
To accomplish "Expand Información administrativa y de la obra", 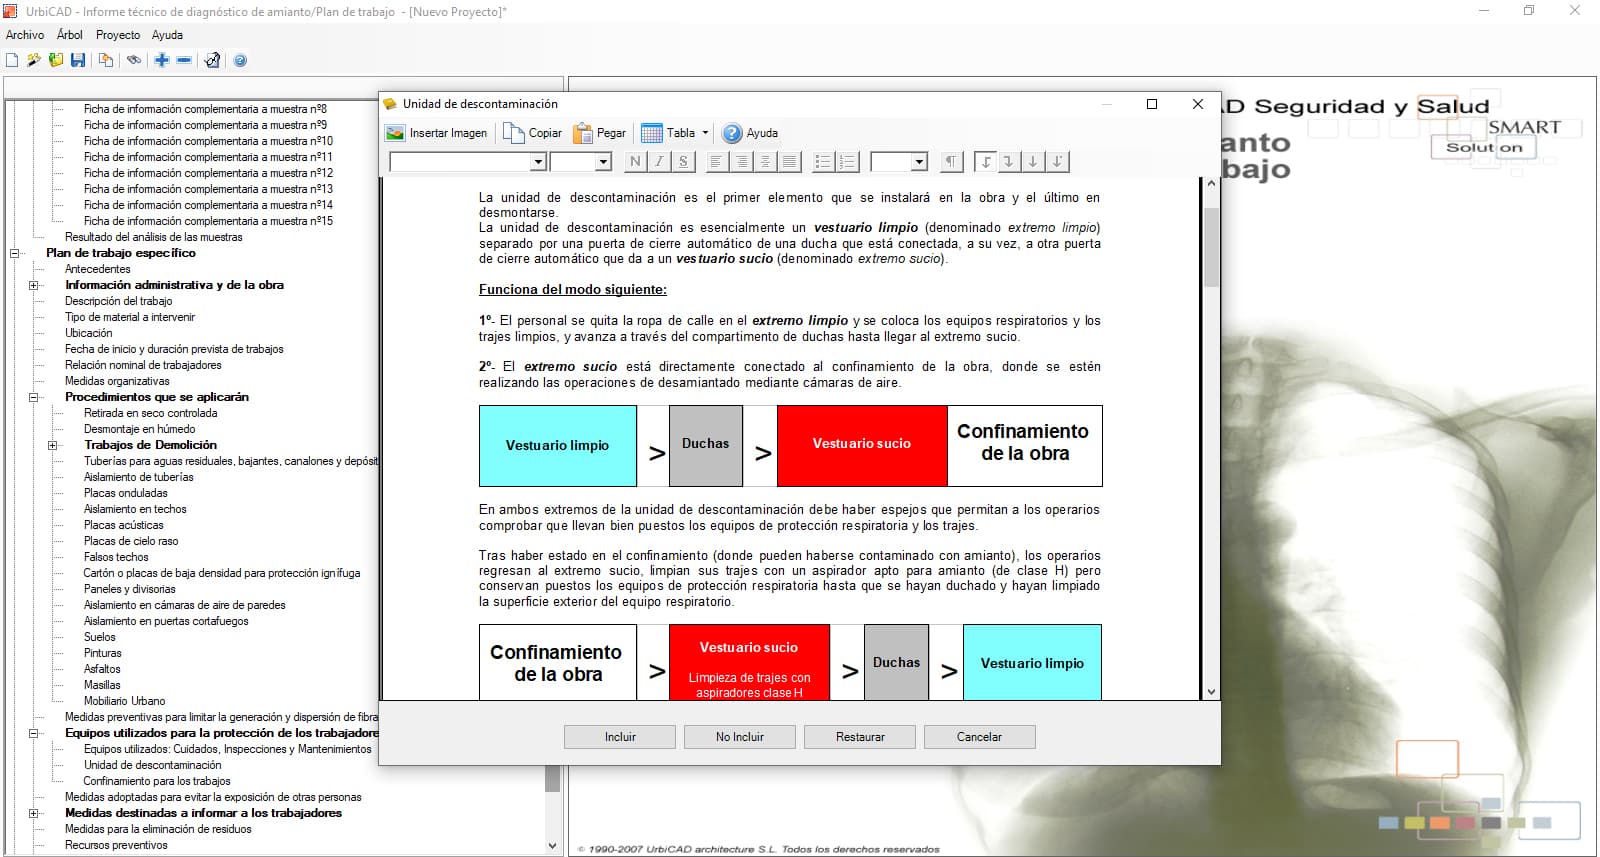I will [x=34, y=285].
